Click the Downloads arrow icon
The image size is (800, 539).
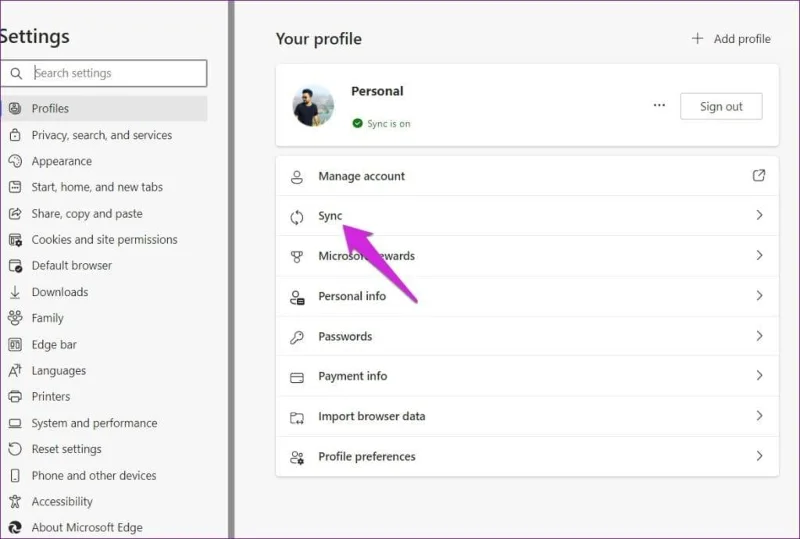tap(15, 292)
